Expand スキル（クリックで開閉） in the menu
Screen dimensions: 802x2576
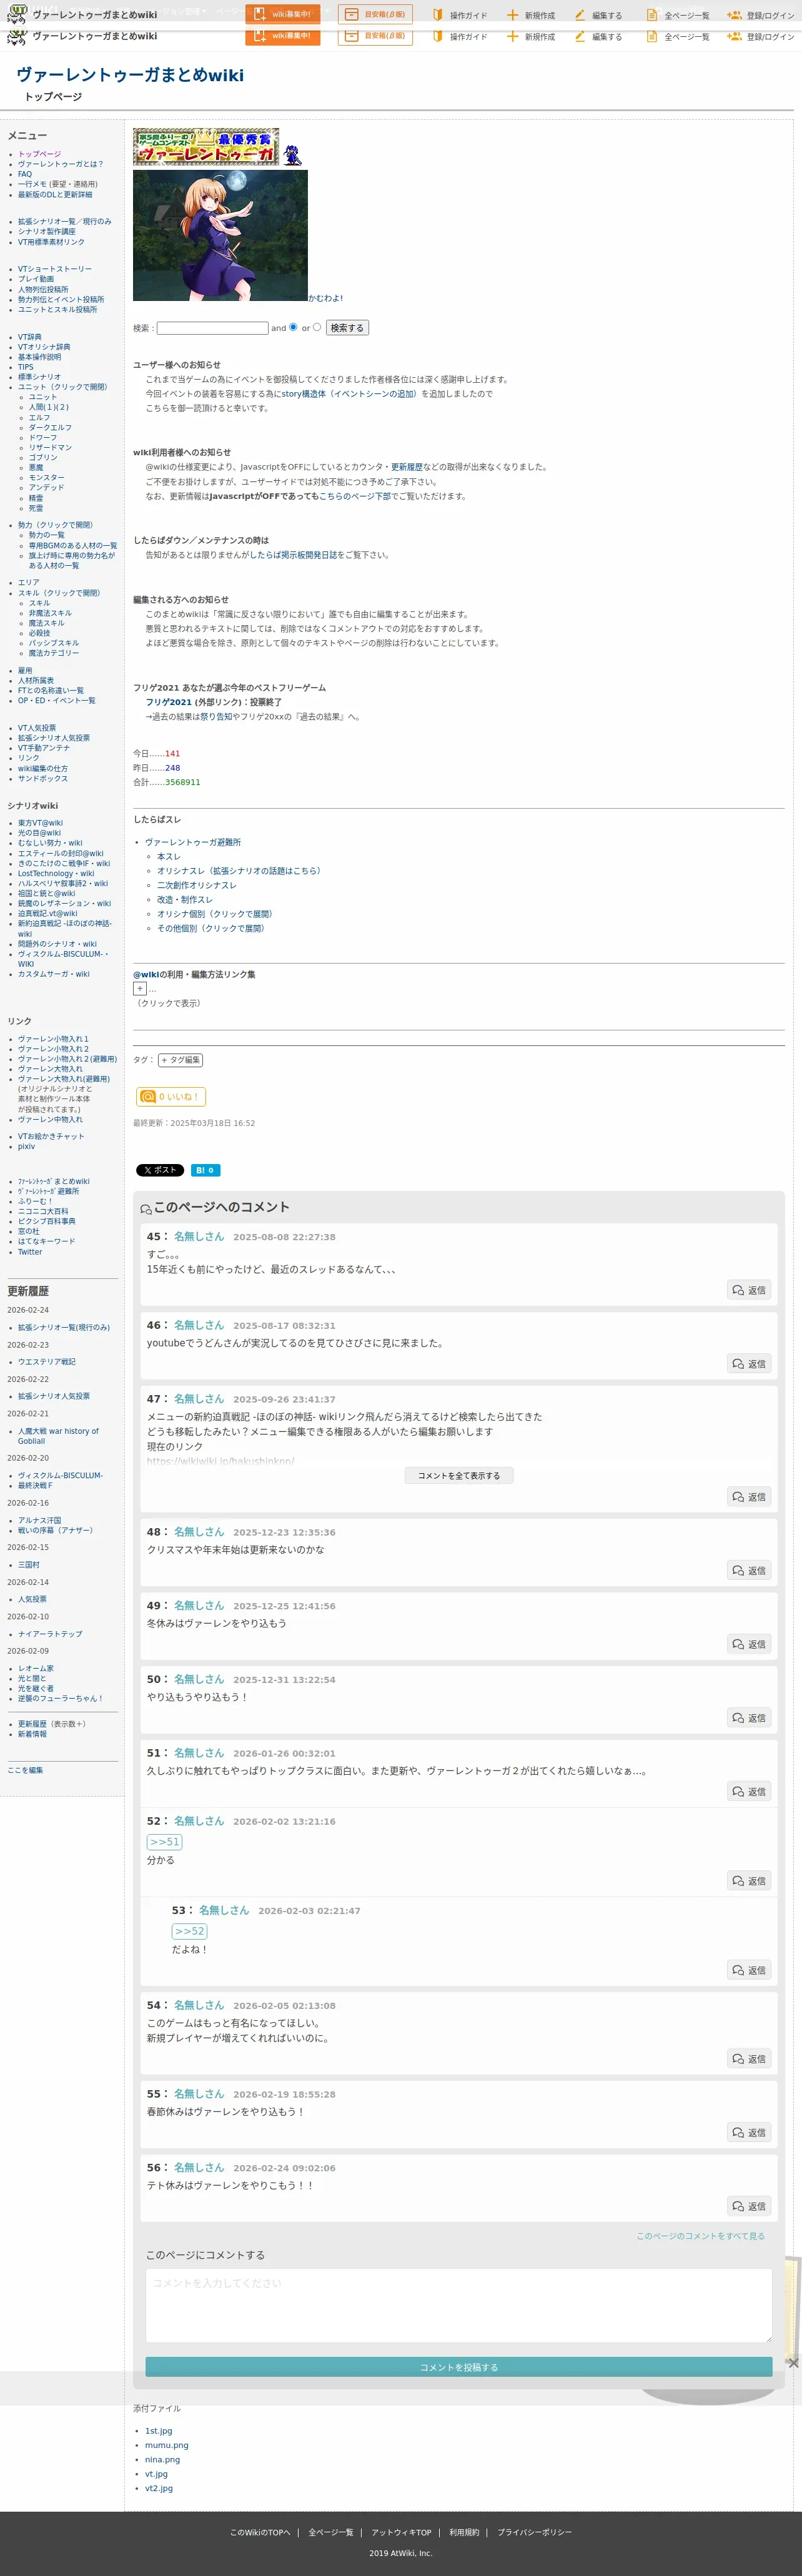point(59,593)
